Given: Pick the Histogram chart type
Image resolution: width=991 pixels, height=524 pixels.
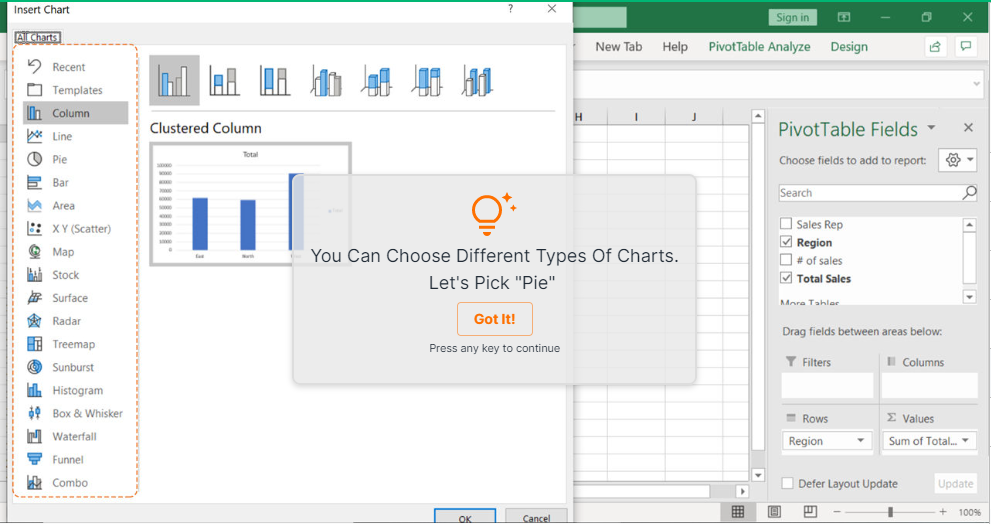Looking at the screenshot, I should coord(75,390).
